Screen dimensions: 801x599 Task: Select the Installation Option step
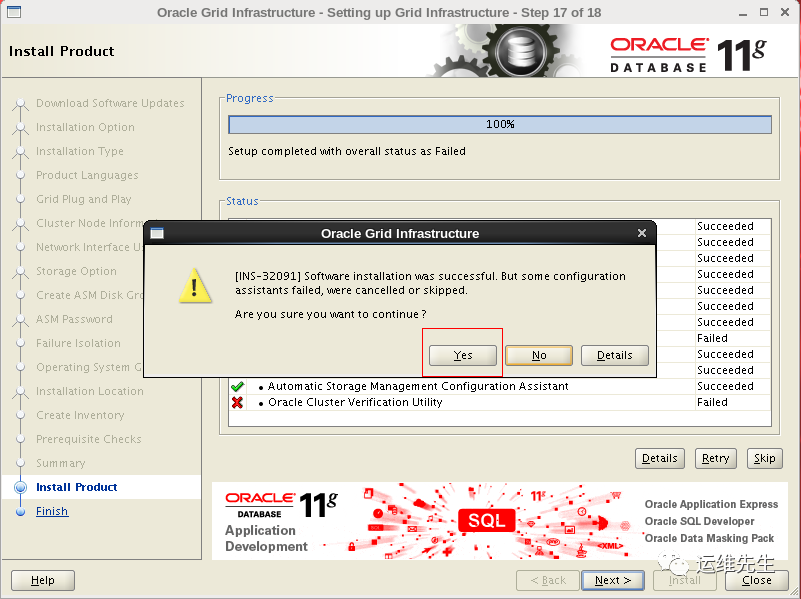[85, 127]
